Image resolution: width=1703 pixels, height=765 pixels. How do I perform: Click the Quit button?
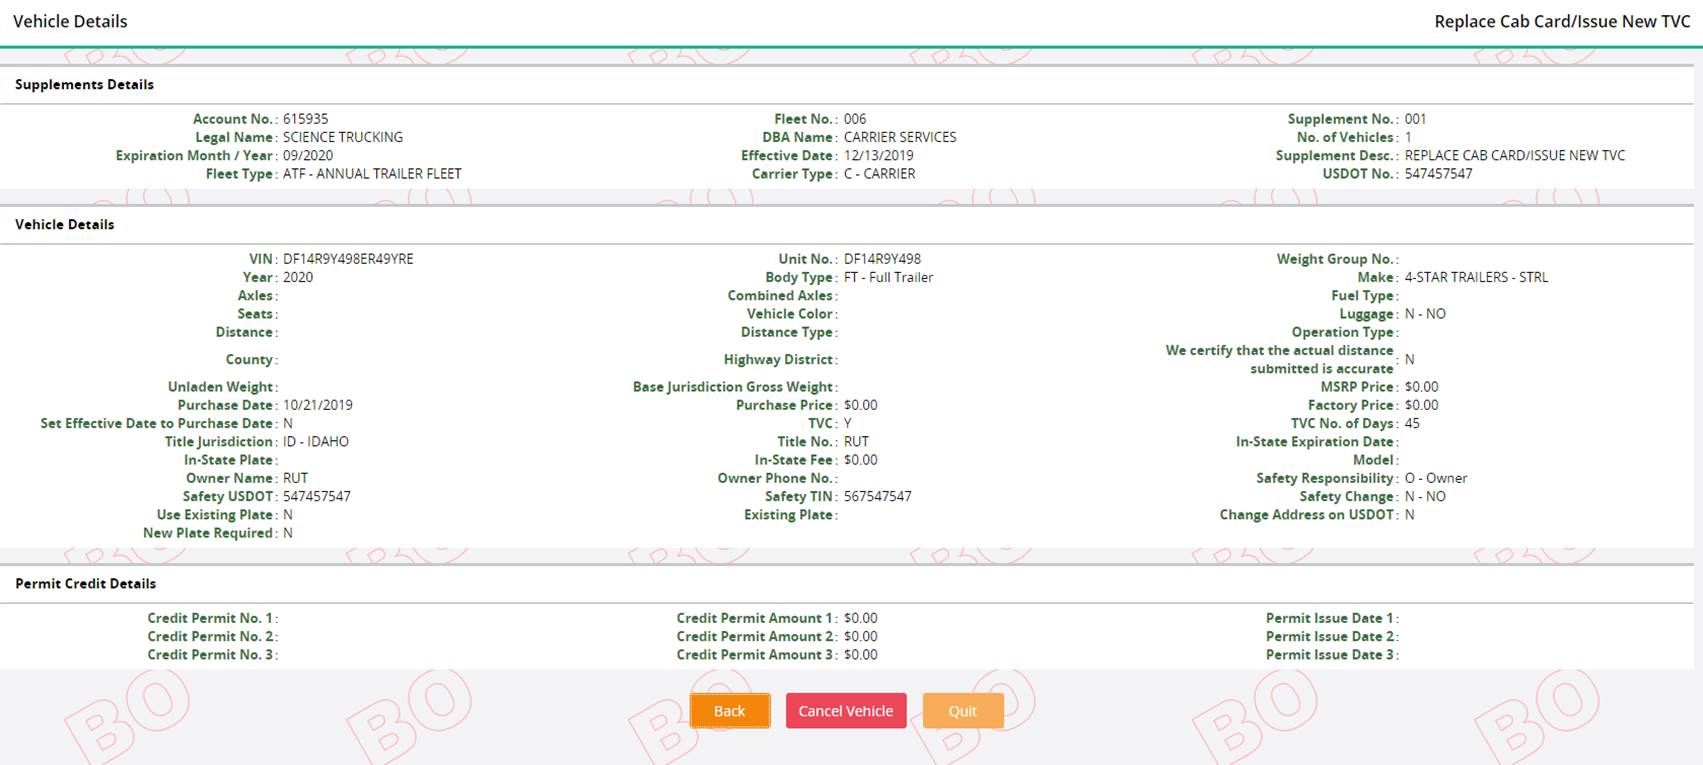point(962,711)
